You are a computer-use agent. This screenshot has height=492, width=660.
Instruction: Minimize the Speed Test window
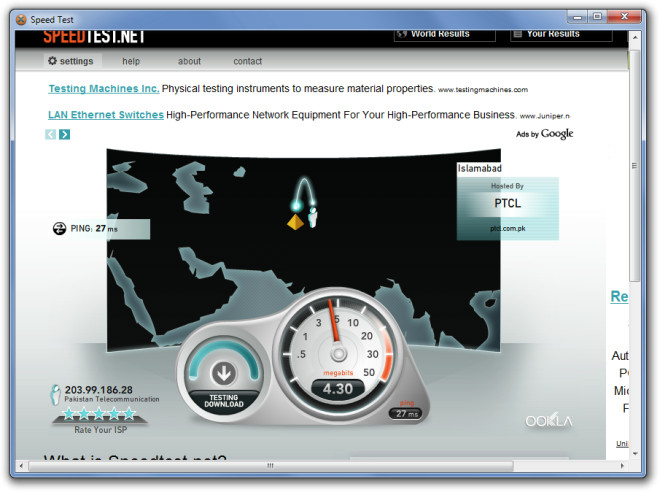578,17
